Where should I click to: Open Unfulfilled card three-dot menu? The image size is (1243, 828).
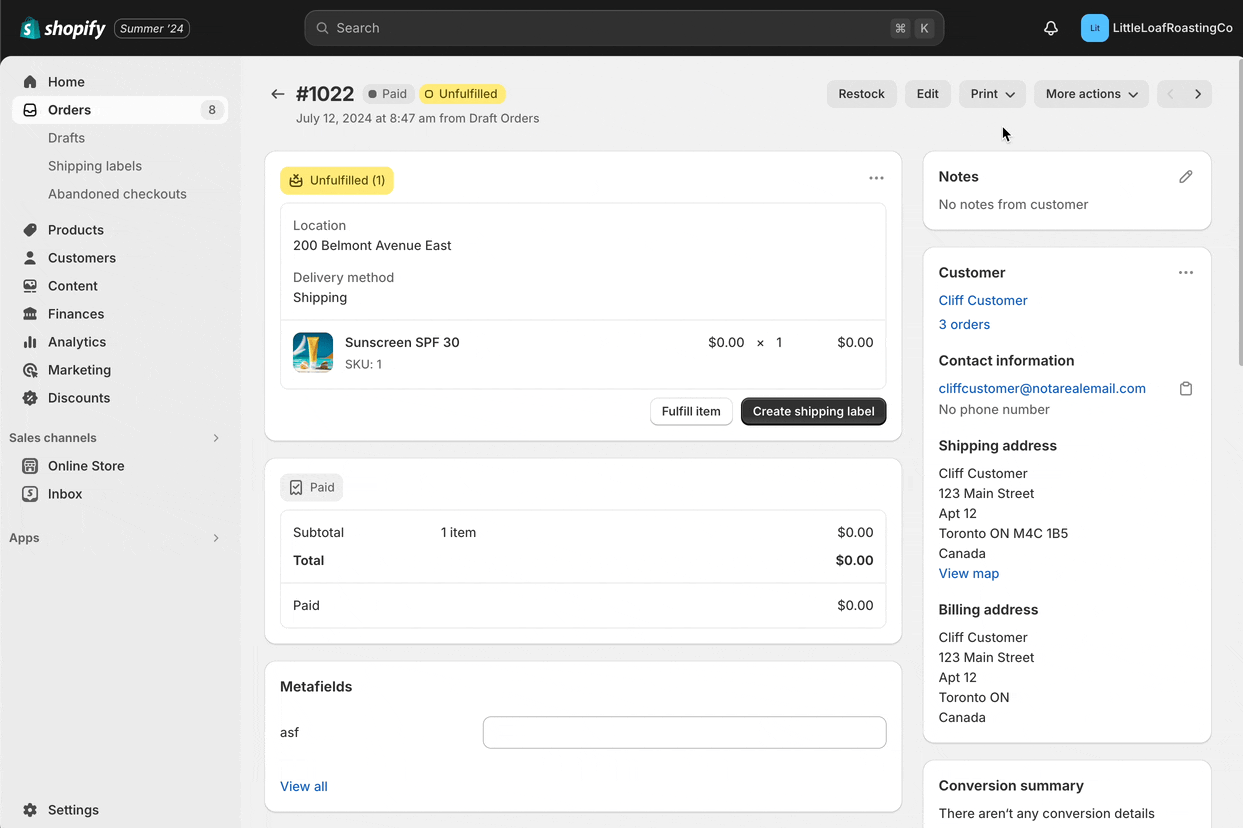(876, 179)
